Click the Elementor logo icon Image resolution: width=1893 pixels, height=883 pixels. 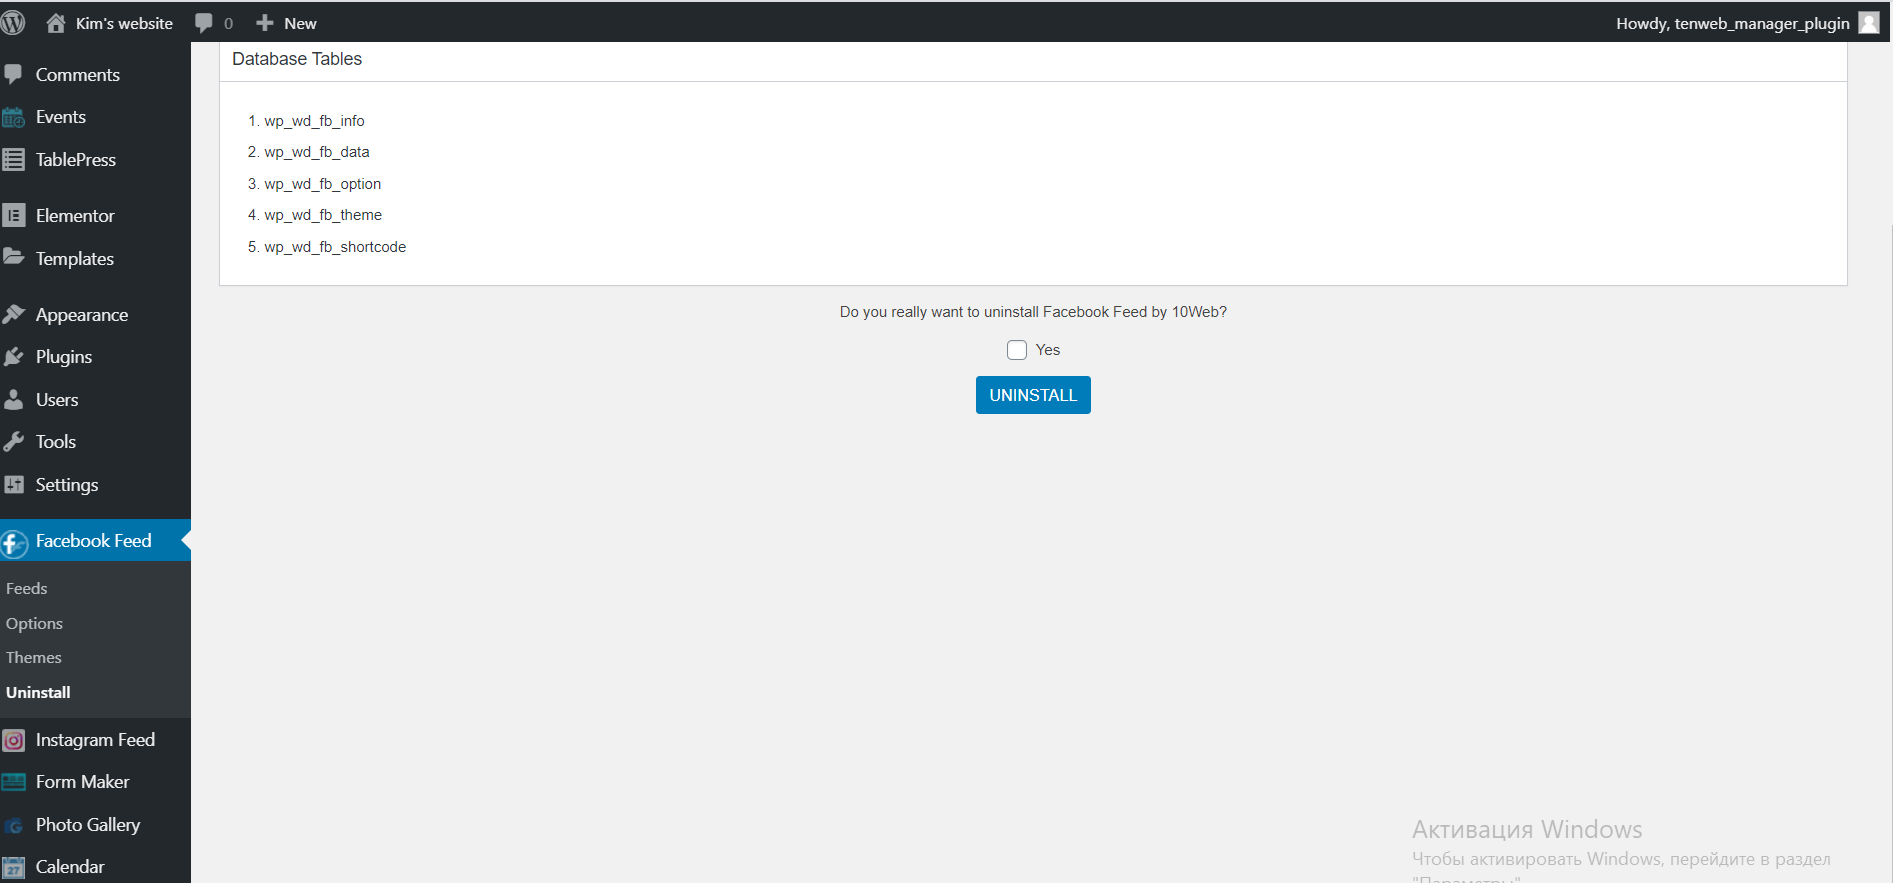click(x=14, y=215)
